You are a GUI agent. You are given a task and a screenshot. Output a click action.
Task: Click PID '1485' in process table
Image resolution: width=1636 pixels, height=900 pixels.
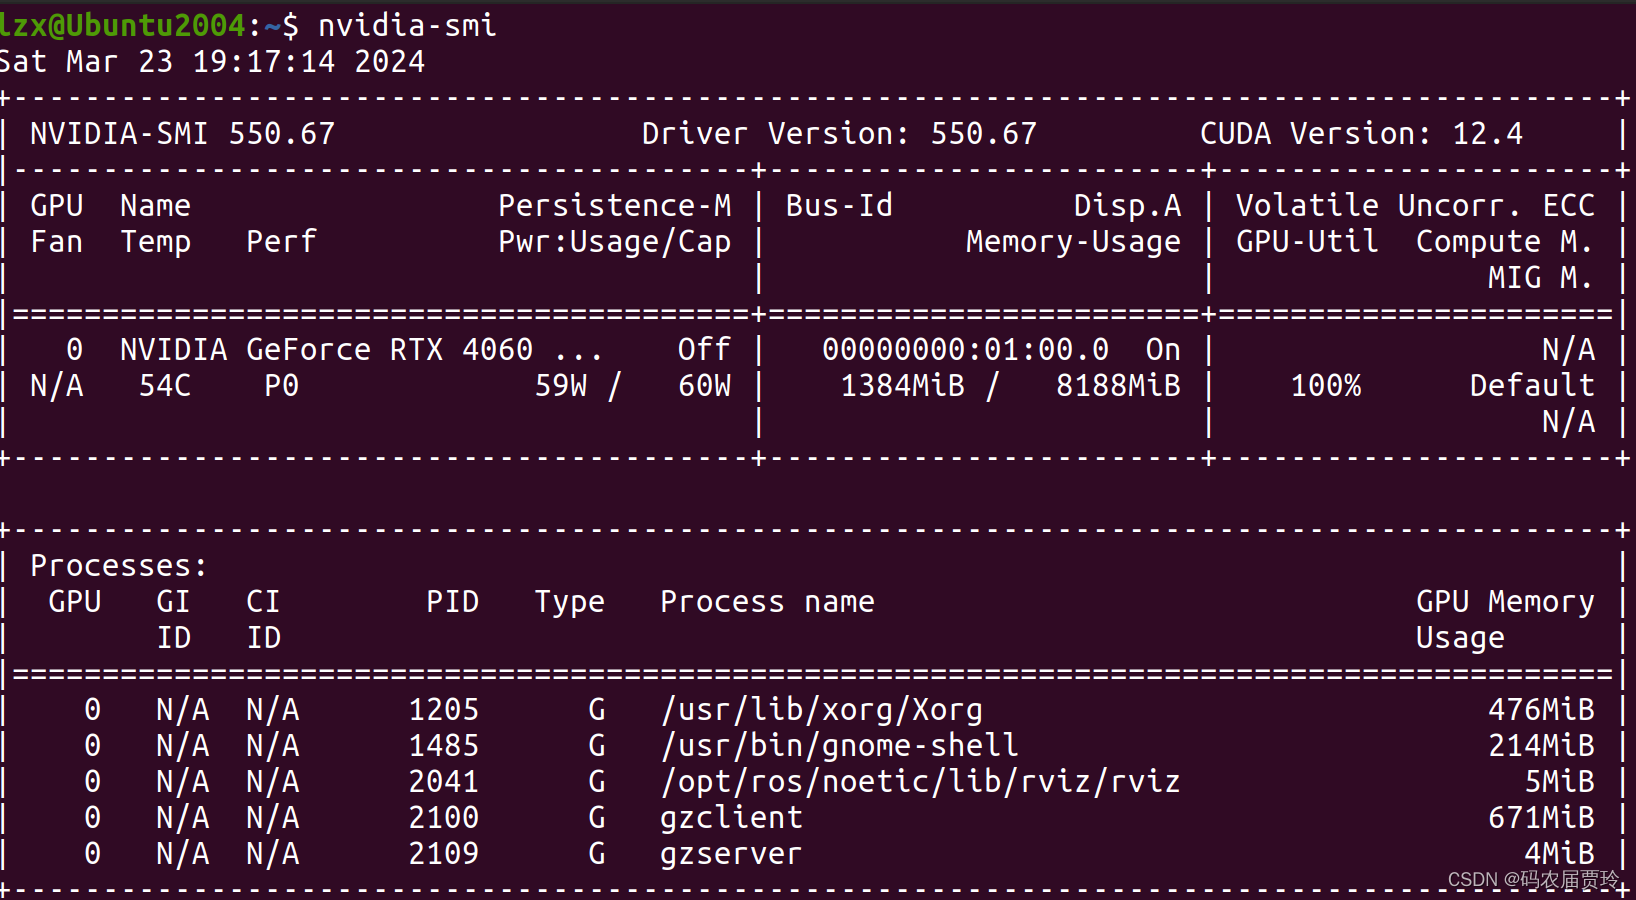click(x=443, y=746)
